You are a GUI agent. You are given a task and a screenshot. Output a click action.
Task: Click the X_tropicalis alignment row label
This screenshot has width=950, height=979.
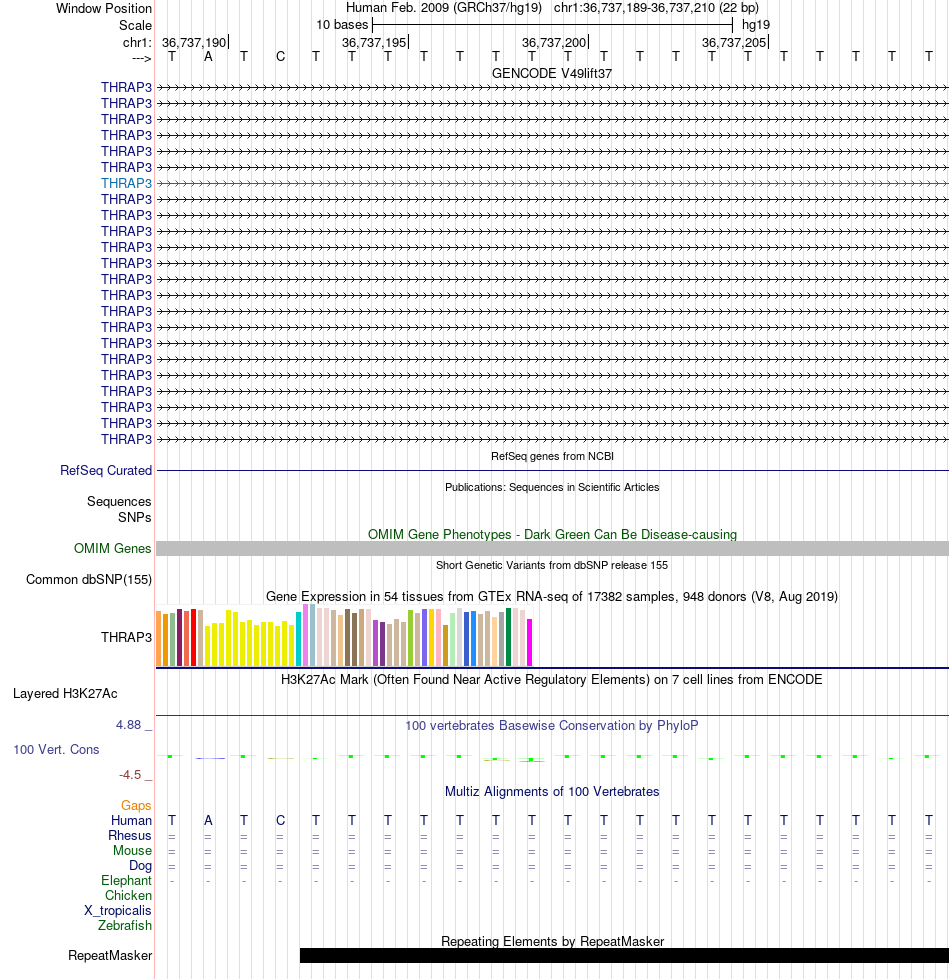click(x=118, y=911)
